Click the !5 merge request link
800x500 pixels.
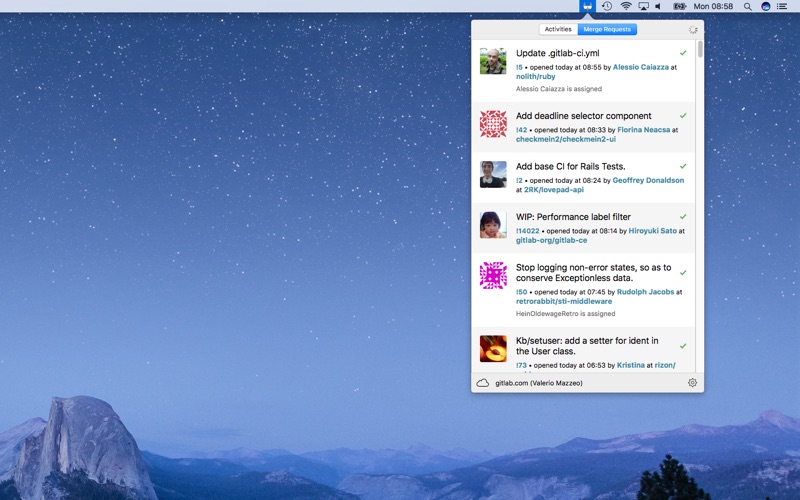coord(519,67)
